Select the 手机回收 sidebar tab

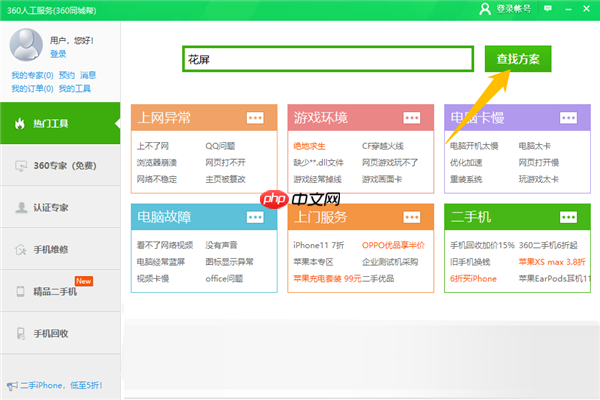[x=60, y=333]
